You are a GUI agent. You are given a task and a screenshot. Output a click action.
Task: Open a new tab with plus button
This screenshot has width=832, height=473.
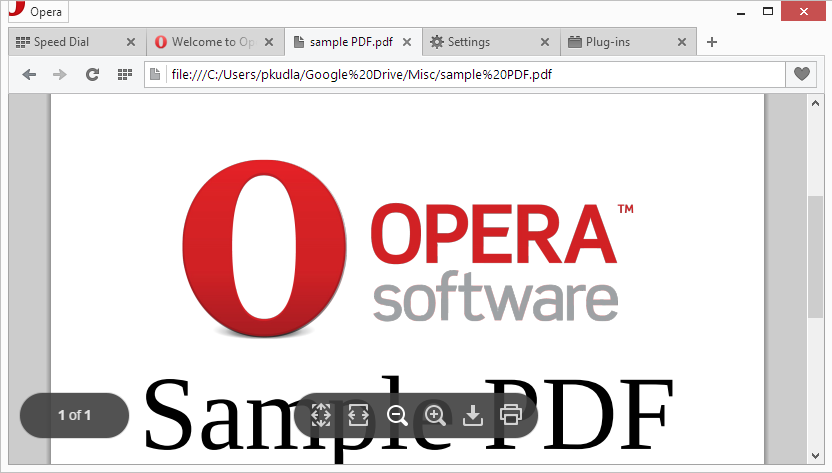712,42
